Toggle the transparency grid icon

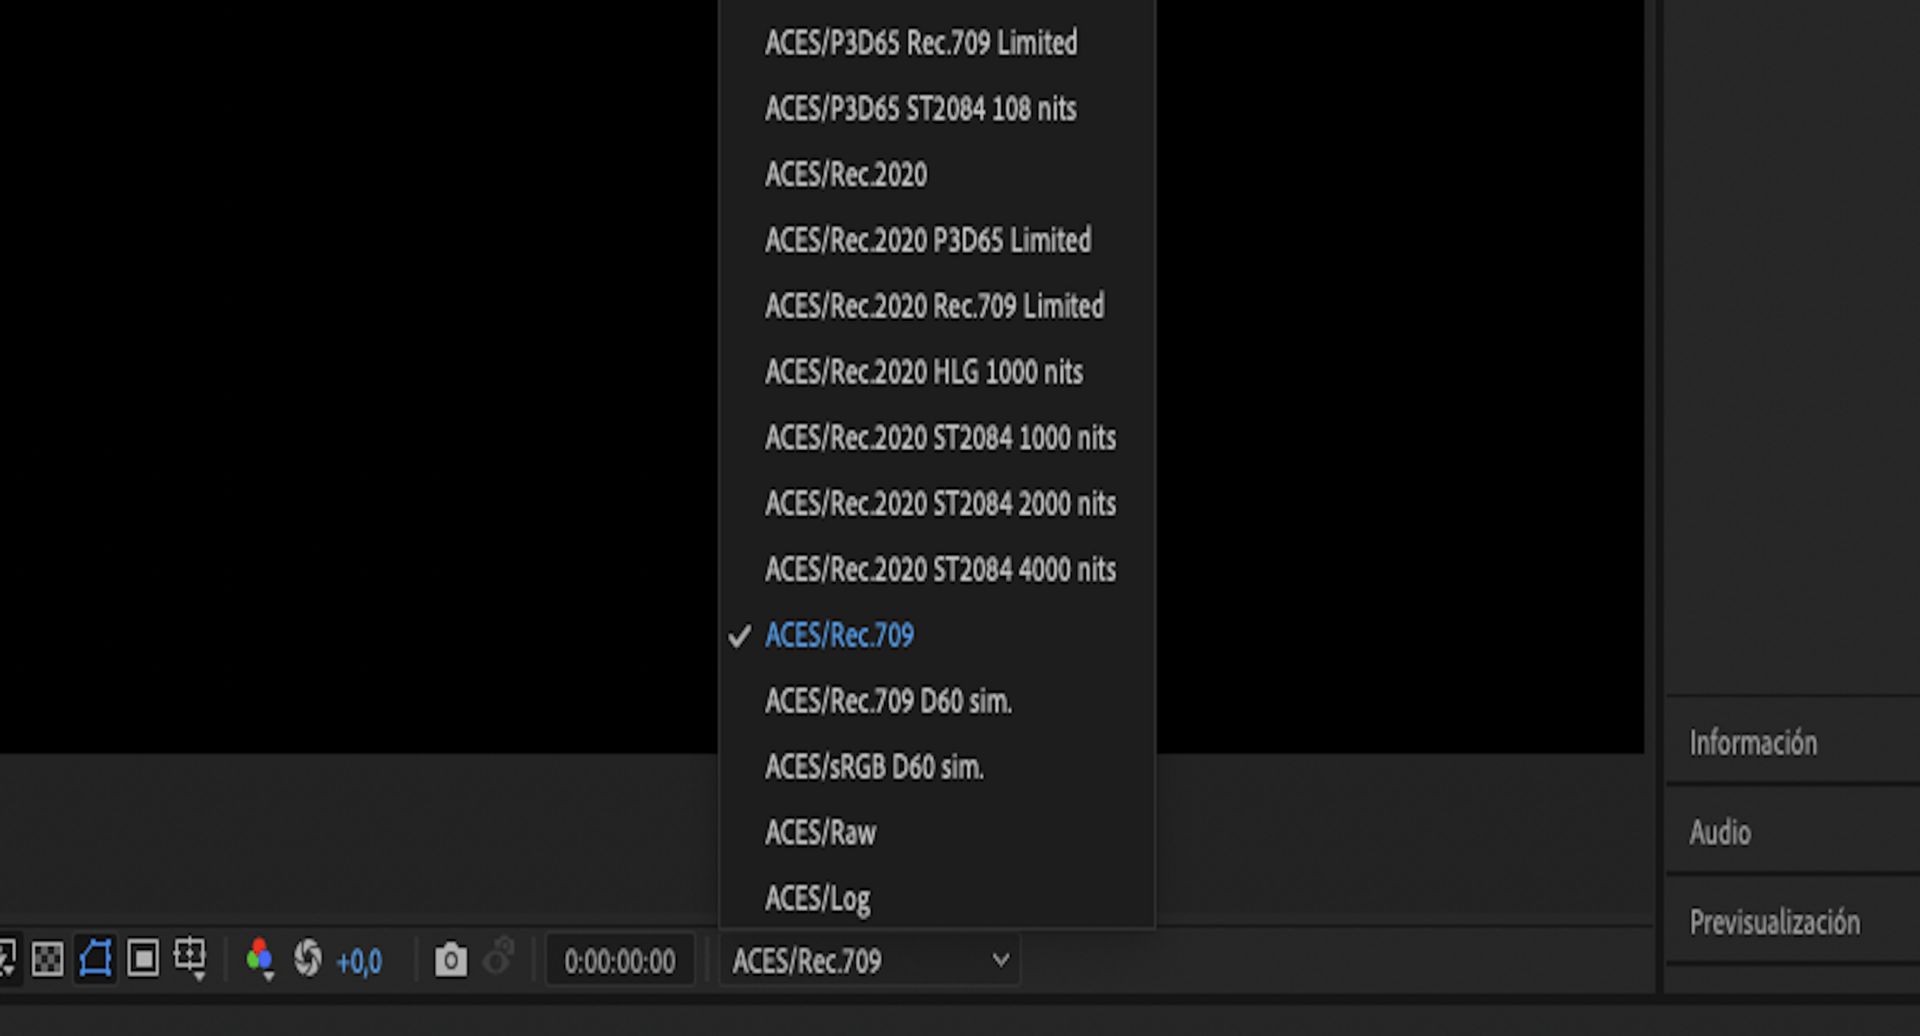(x=47, y=960)
